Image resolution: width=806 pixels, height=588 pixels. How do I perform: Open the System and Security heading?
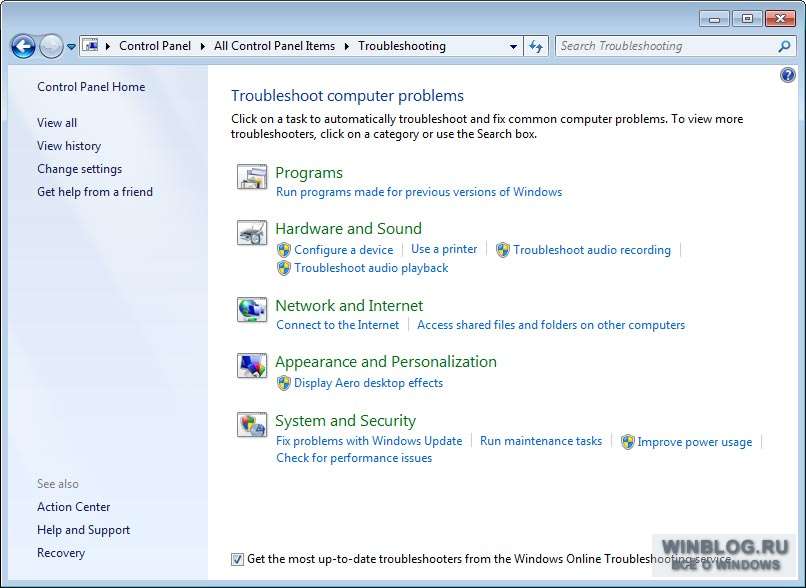pos(345,421)
